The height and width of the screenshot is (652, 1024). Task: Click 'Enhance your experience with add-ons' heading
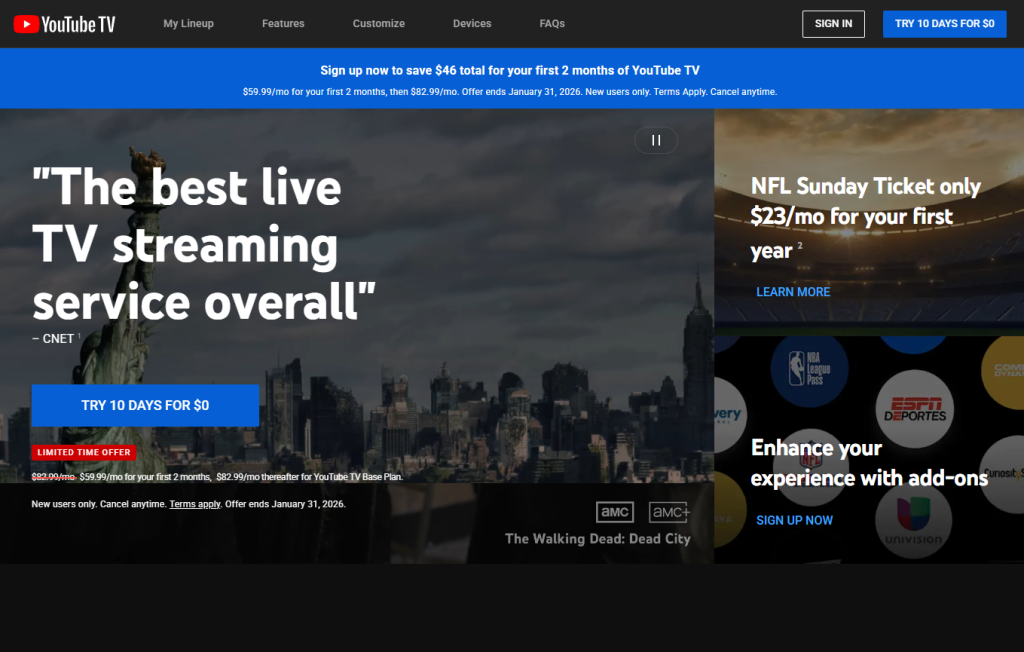click(869, 463)
